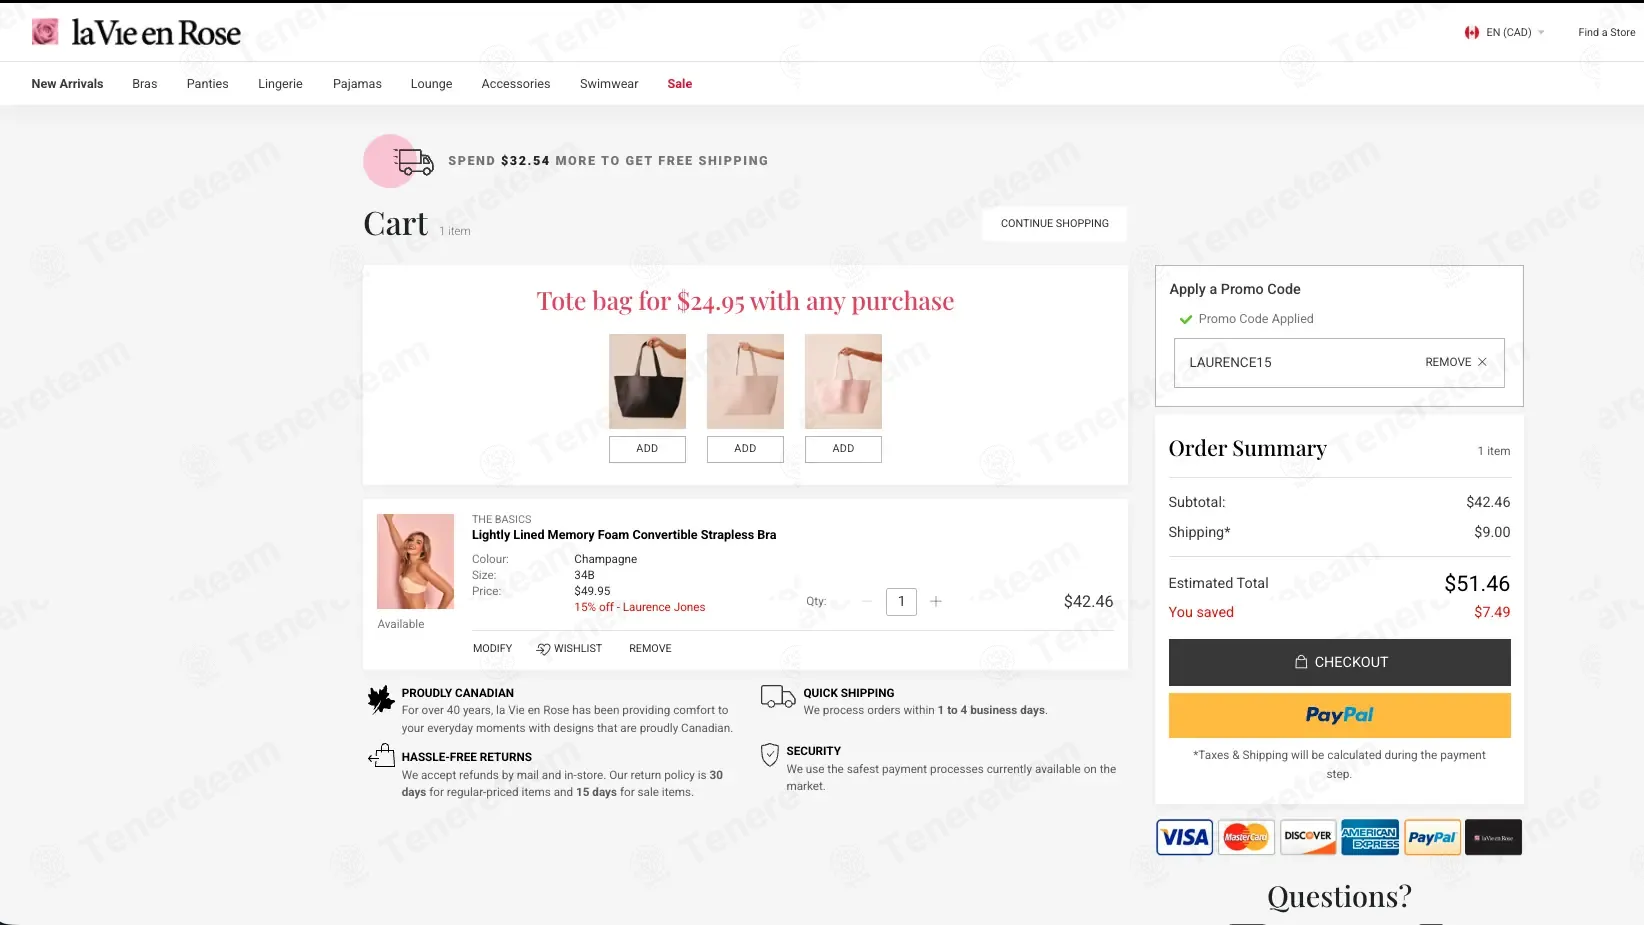This screenshot has width=1644, height=925.
Task: Click the MasterCard icon
Action: [1246, 837]
